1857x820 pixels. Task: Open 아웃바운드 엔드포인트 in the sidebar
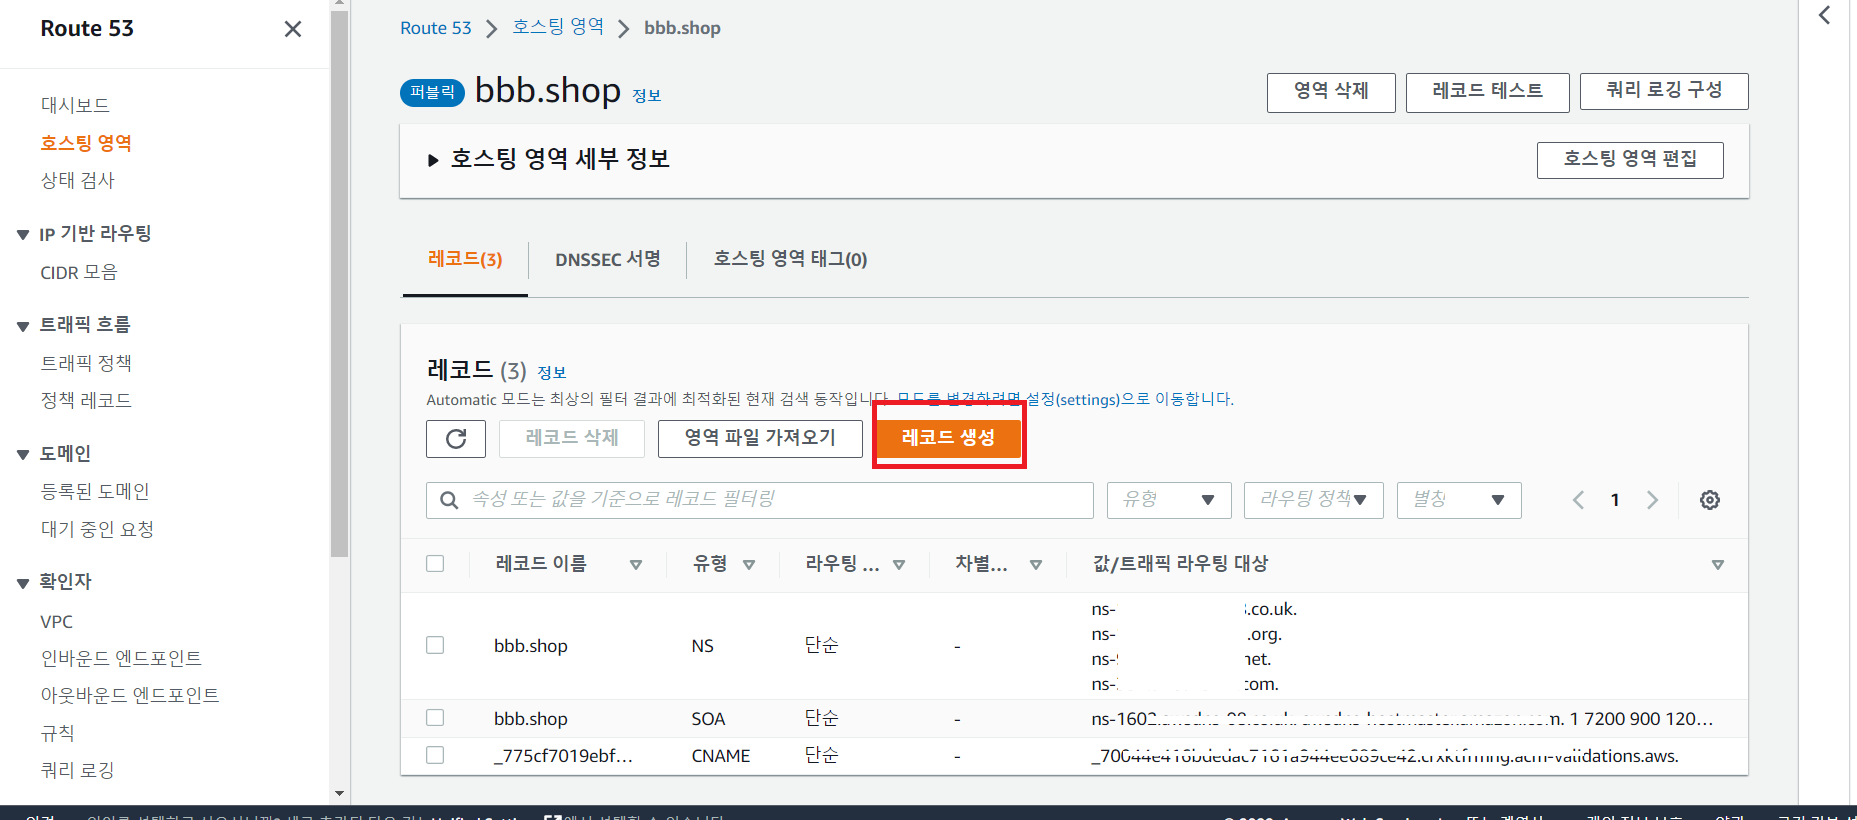[130, 695]
